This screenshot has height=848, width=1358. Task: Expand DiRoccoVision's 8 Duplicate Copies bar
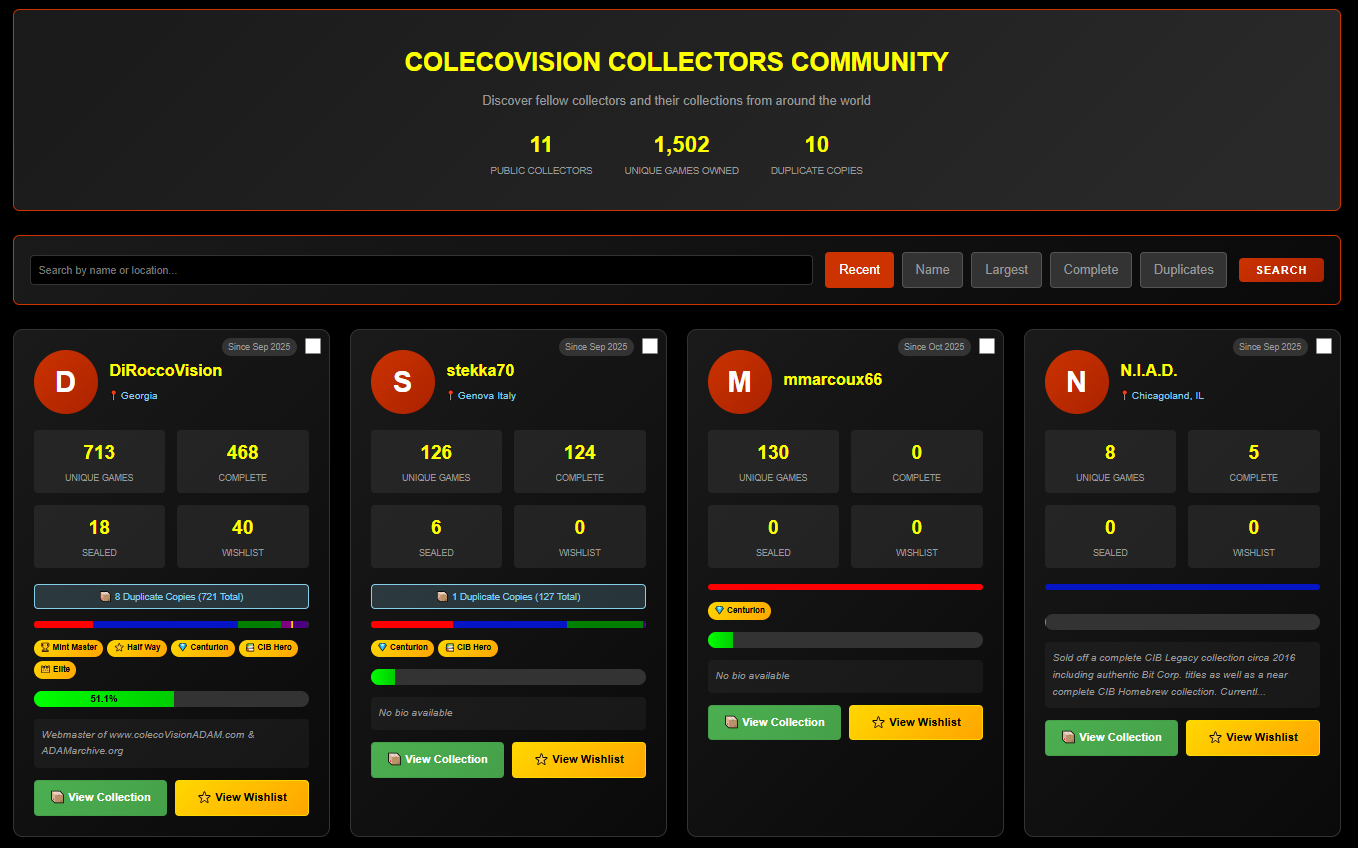click(x=171, y=597)
